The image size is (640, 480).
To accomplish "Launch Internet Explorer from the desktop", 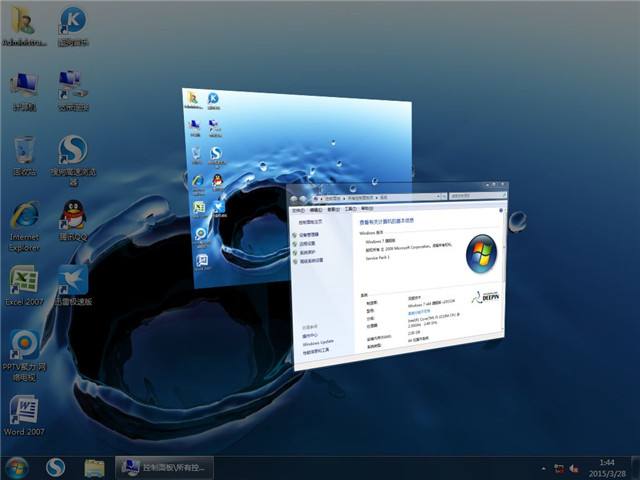I will click(x=24, y=227).
